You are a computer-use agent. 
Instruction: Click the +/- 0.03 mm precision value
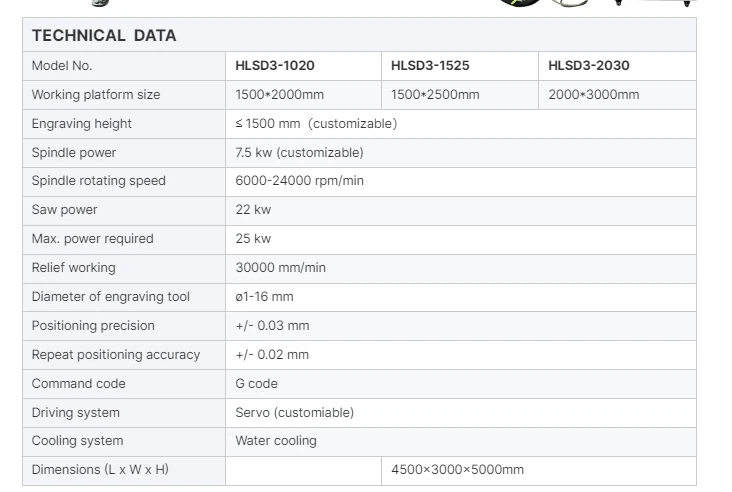pyautogui.click(x=272, y=325)
